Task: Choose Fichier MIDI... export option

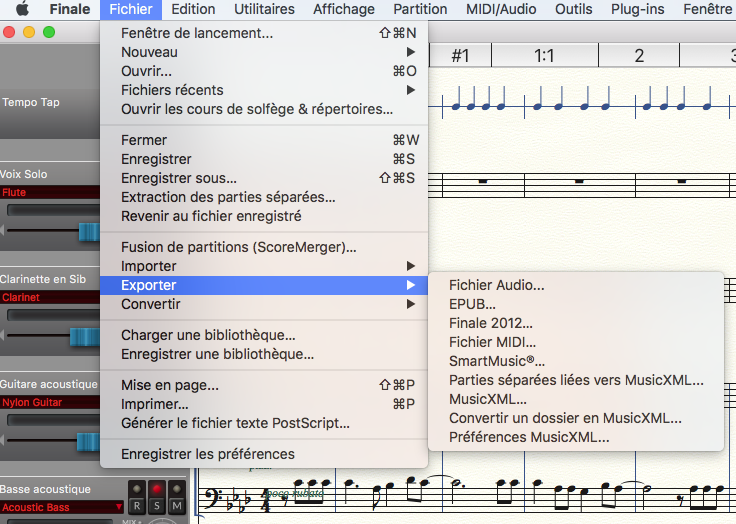Action: [x=487, y=342]
